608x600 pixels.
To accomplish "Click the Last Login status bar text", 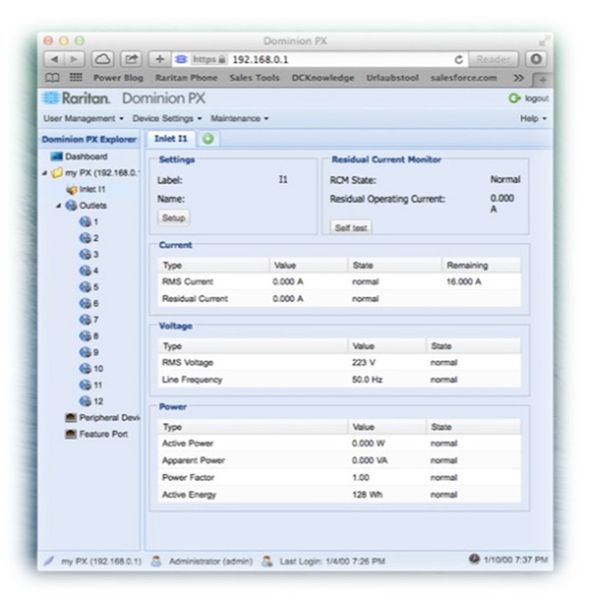I will pyautogui.click(x=332, y=561).
